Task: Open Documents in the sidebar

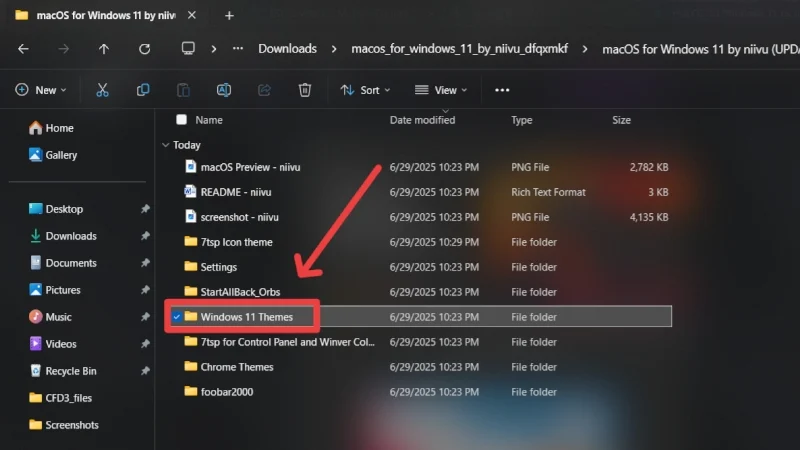Action: point(62,263)
